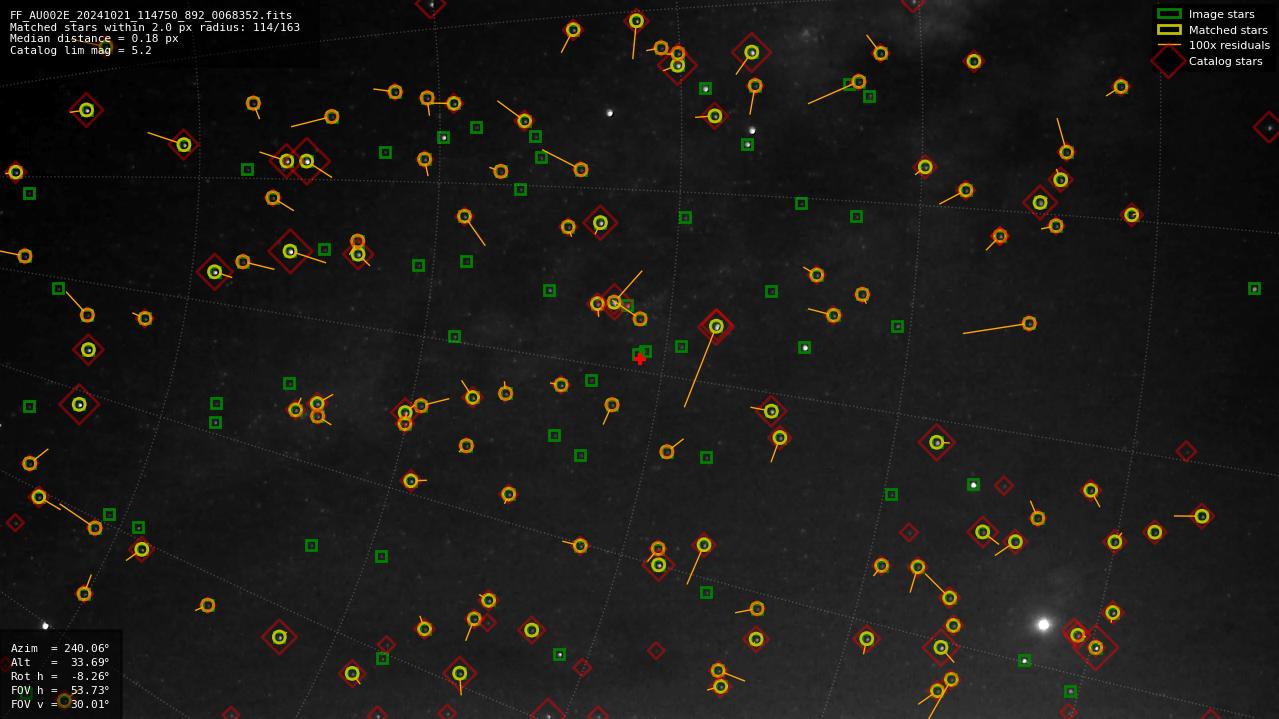Viewport: 1279px width, 719px height.
Task: Click the "FOV h = 53.73°" readout
Action: [60, 690]
